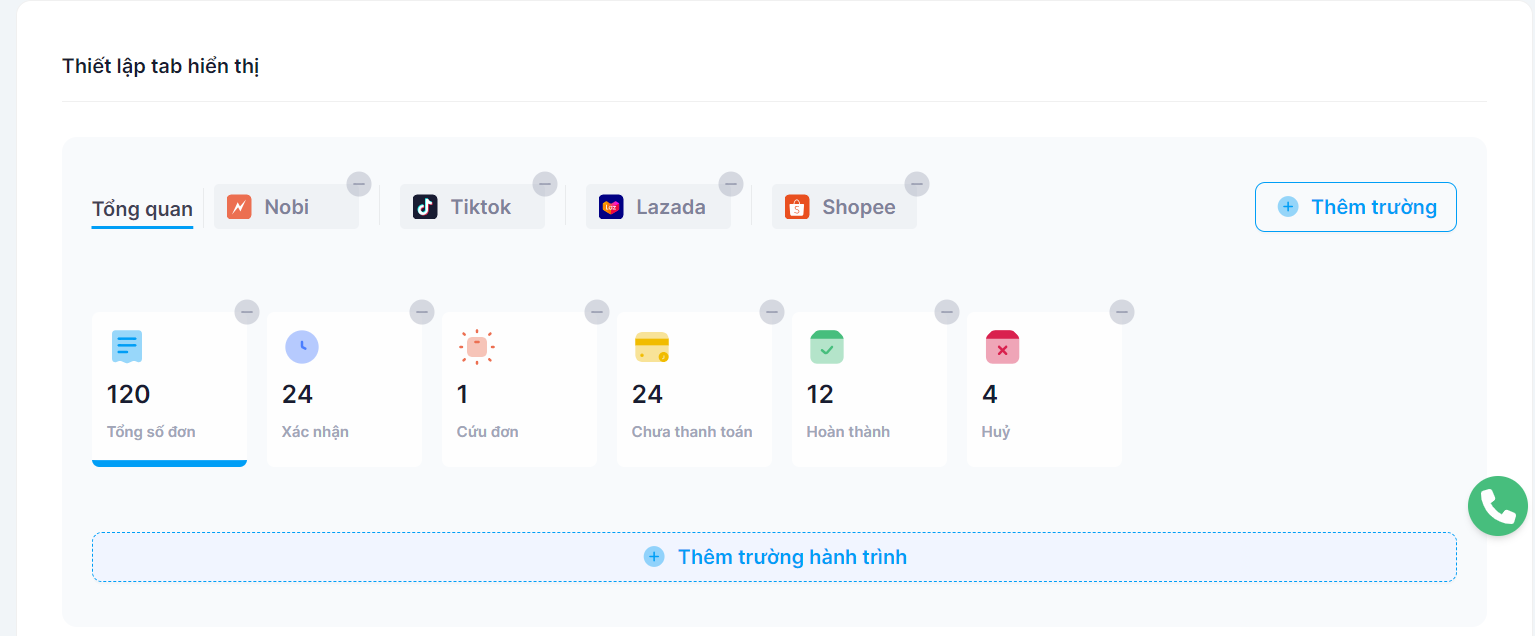The height and width of the screenshot is (636, 1535).
Task: Switch to the Lazada tab
Action: click(658, 207)
